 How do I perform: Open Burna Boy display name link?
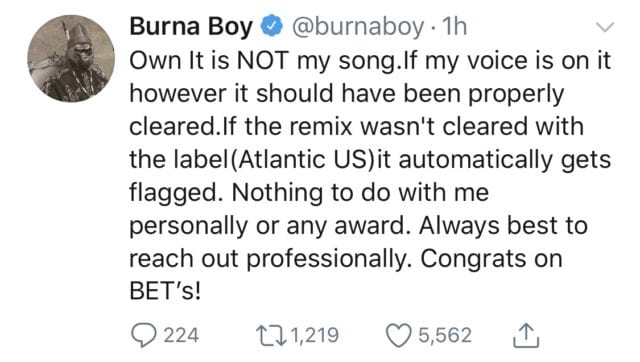[x=191, y=26]
